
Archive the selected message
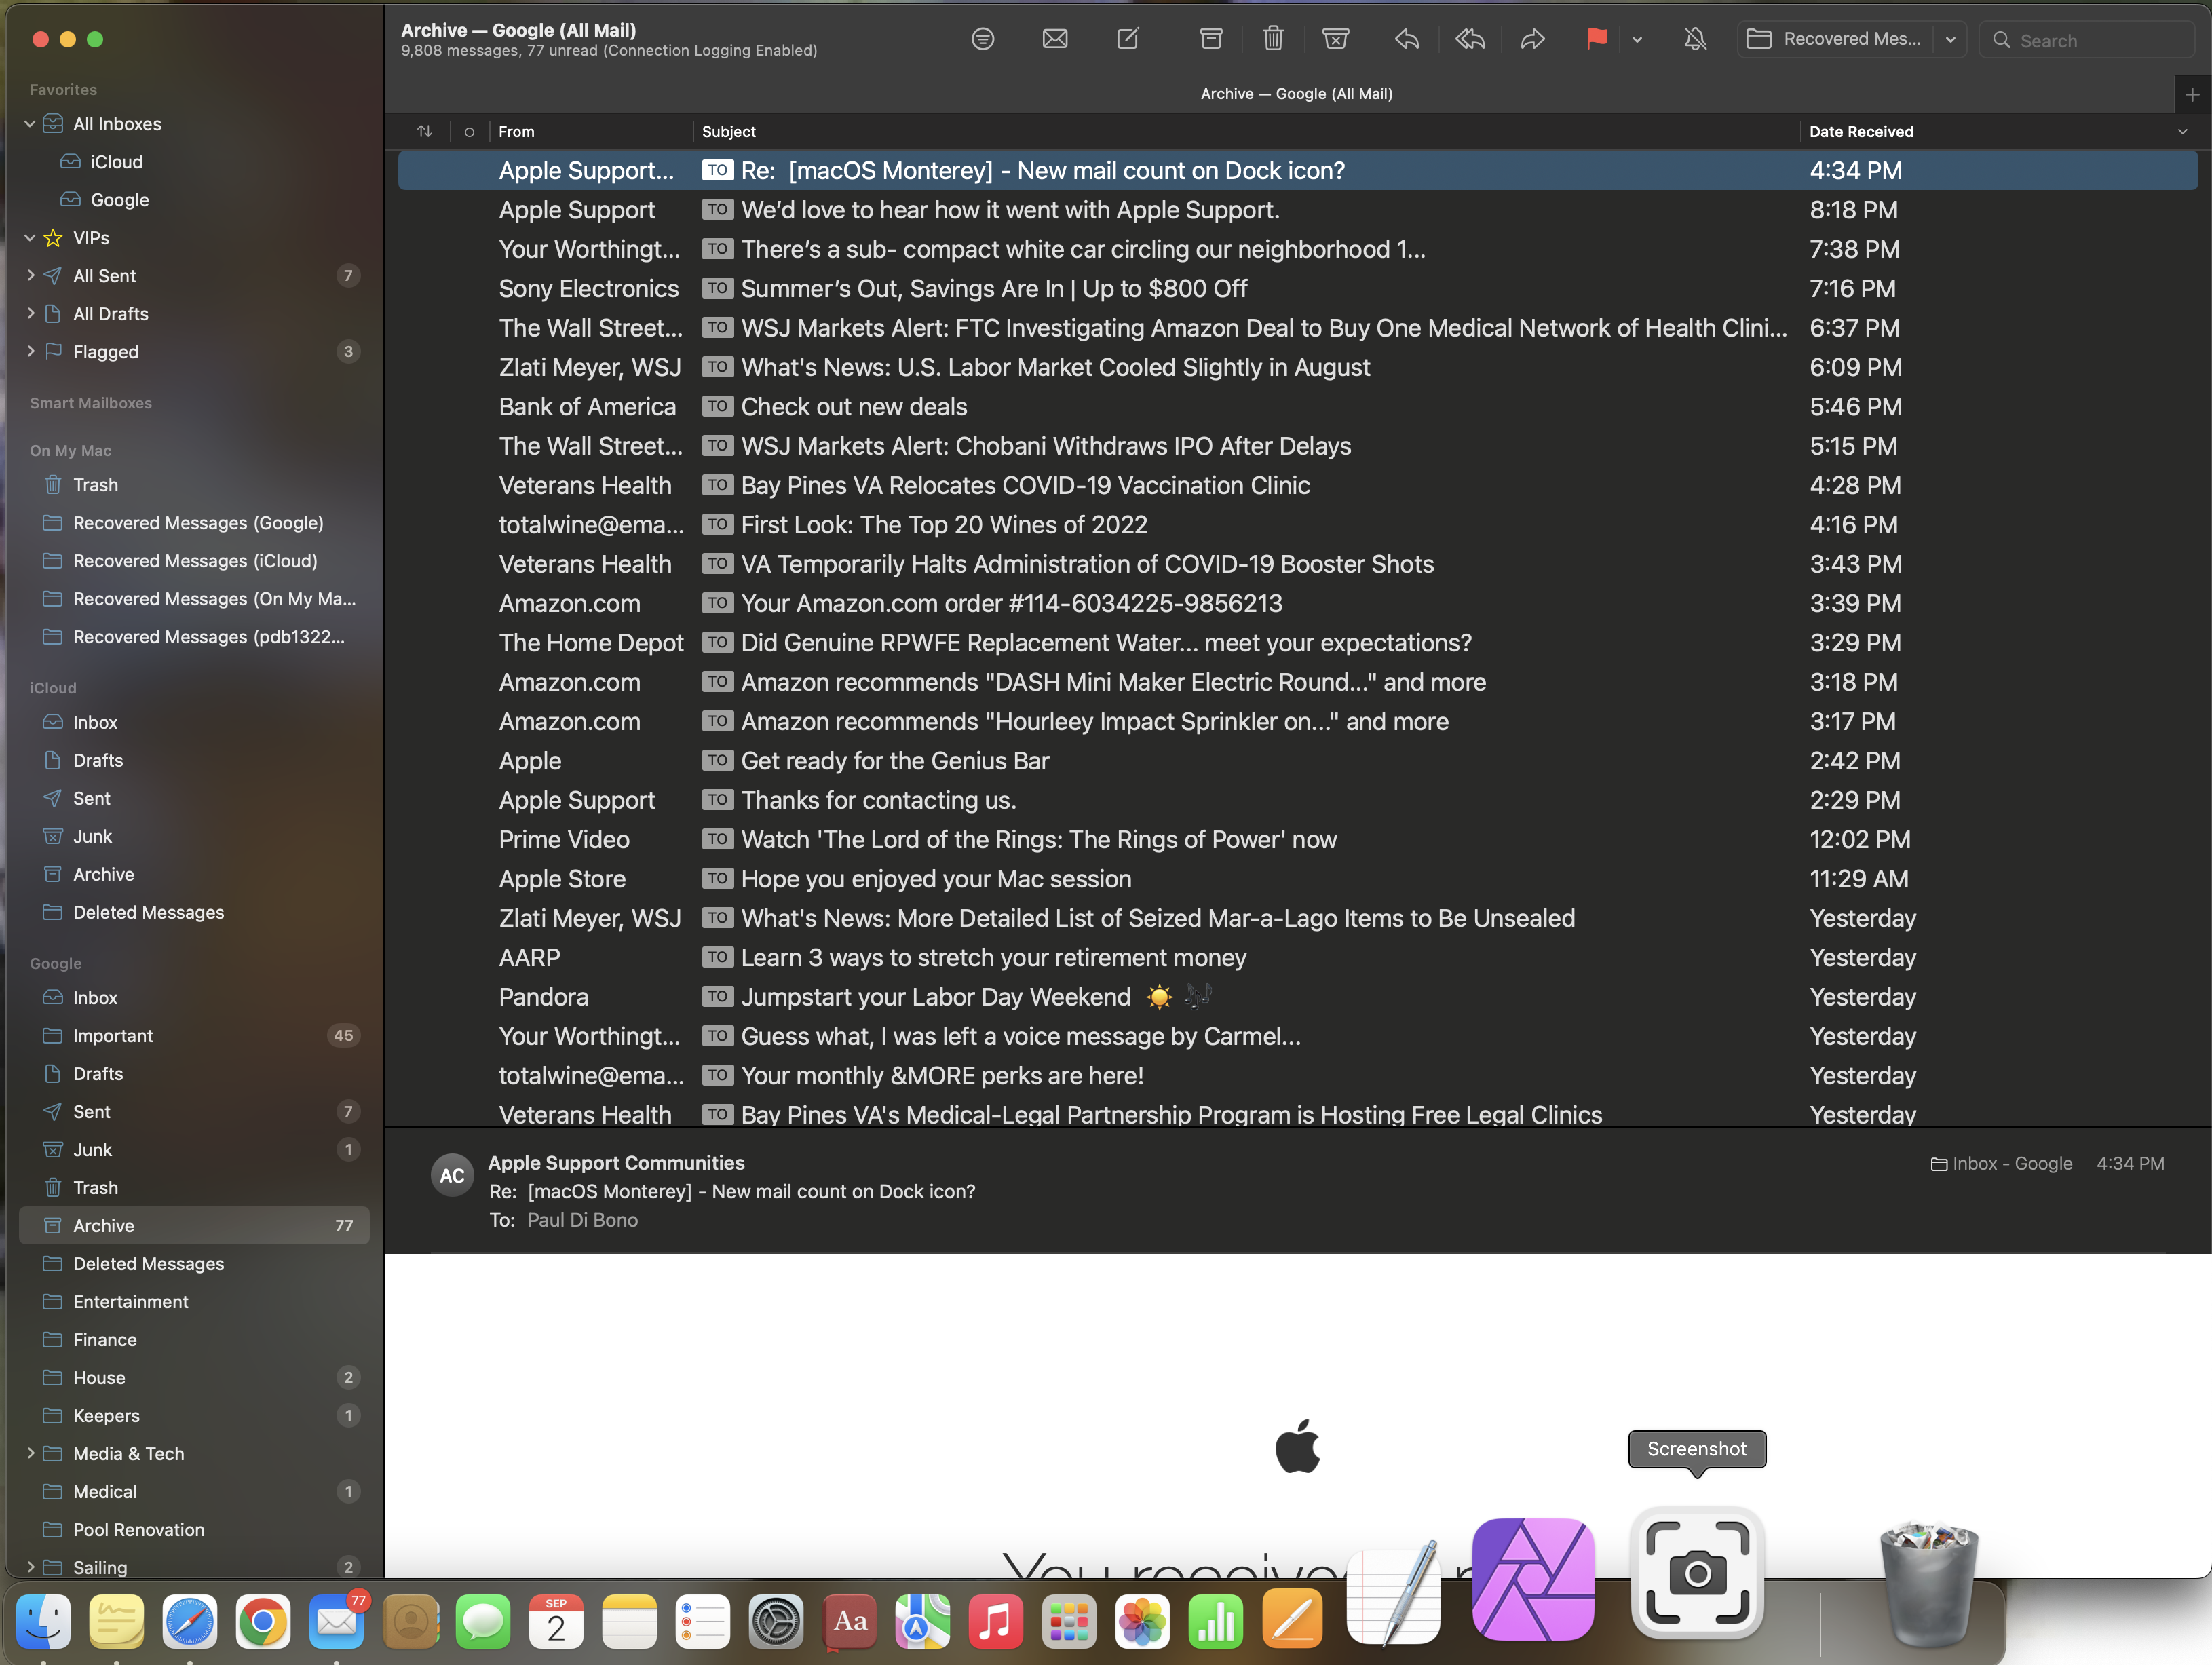(x=1210, y=39)
